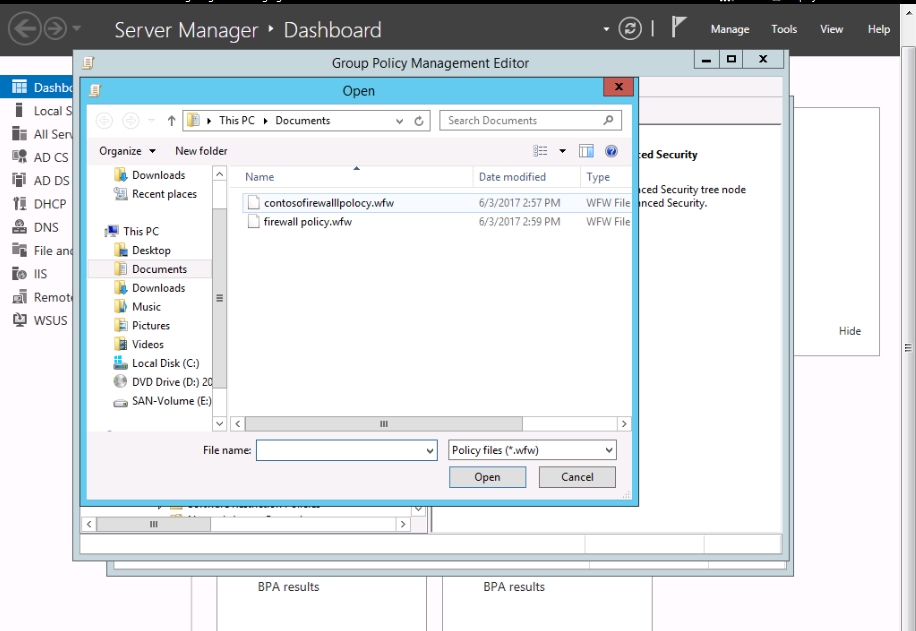Open the Tools menu
This screenshot has height=631, width=916.
[784, 29]
